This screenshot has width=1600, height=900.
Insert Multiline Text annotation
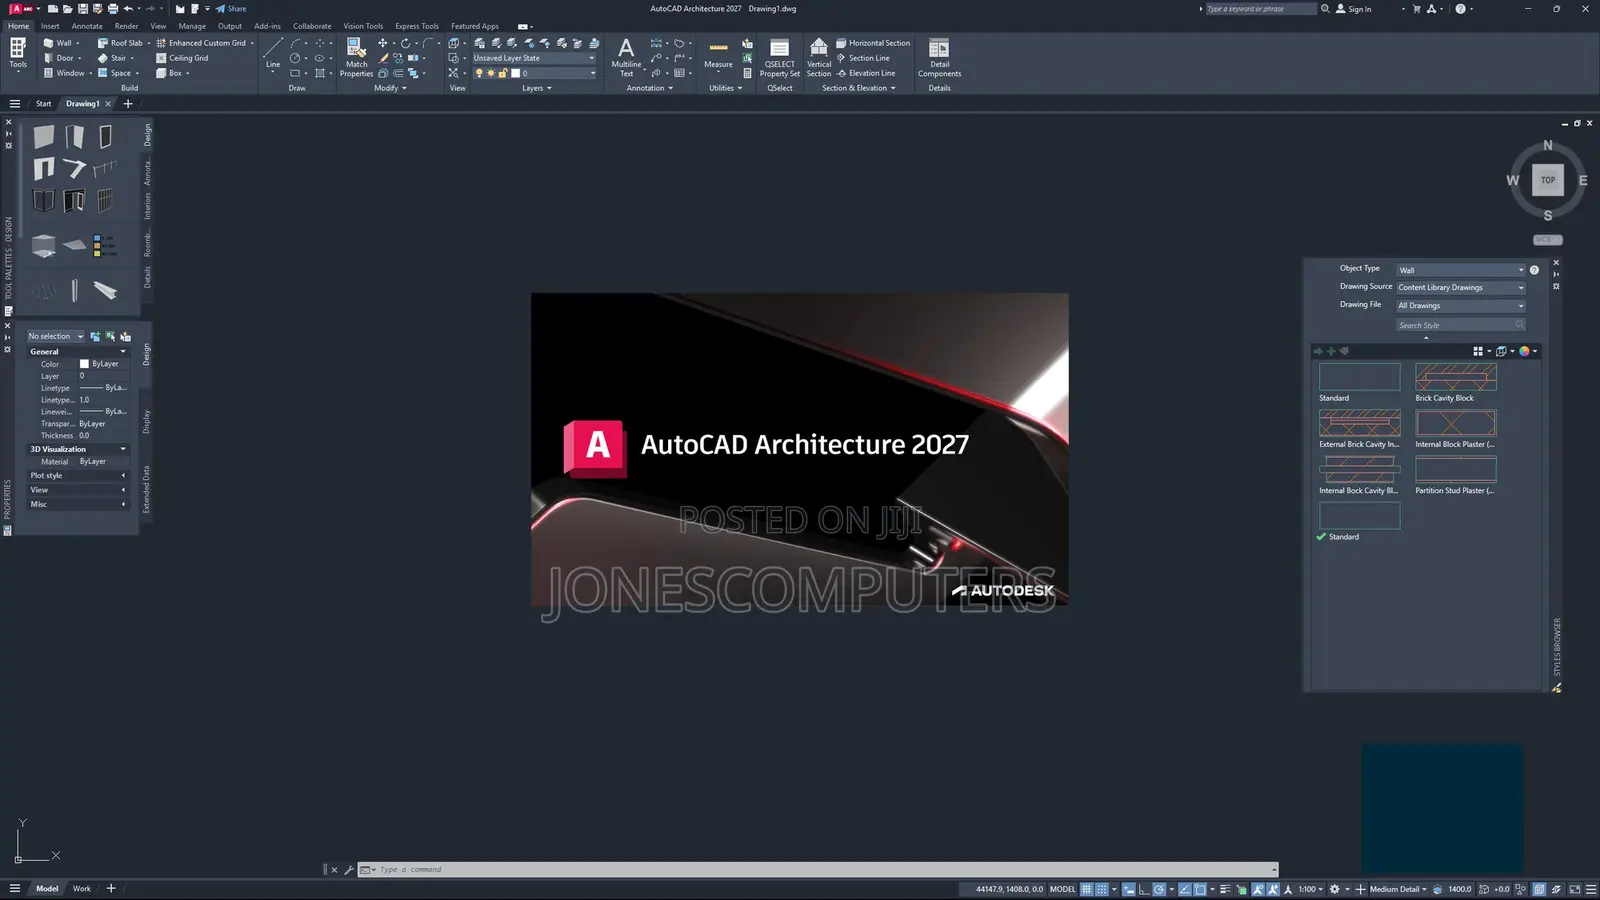[626, 57]
